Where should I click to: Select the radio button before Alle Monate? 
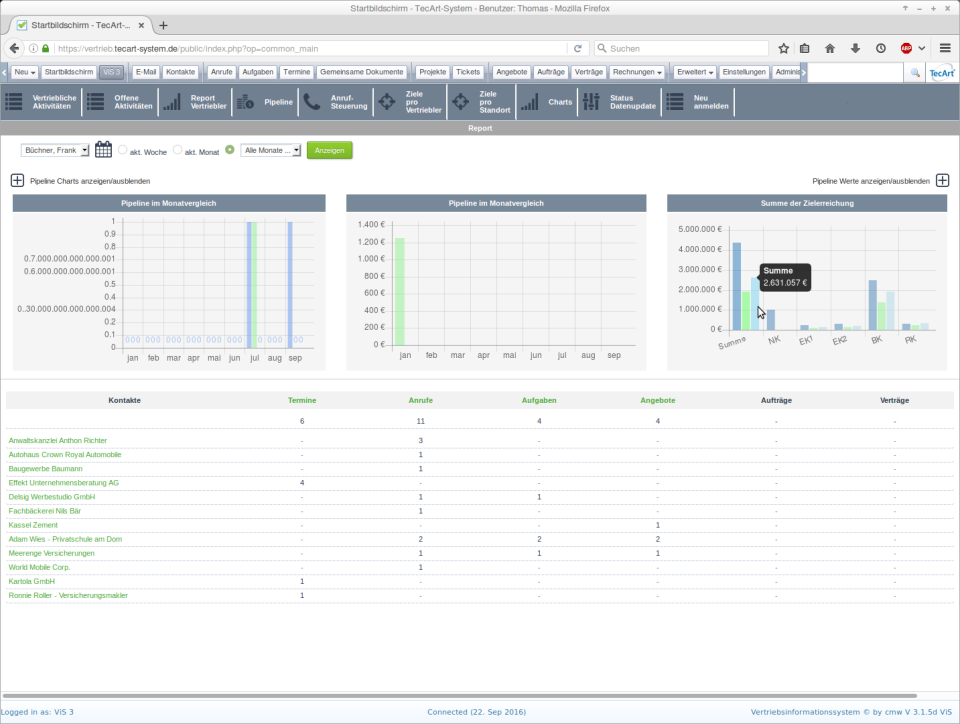[230, 150]
